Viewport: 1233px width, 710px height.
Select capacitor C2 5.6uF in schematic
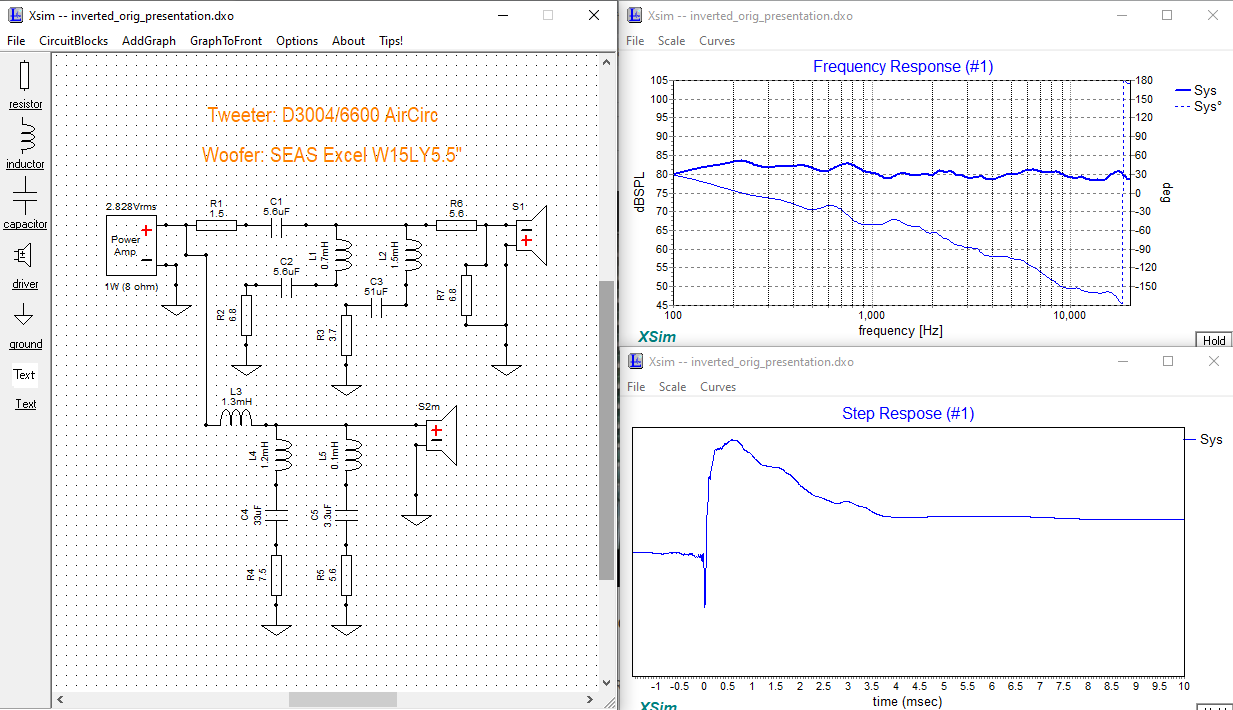tap(286, 287)
